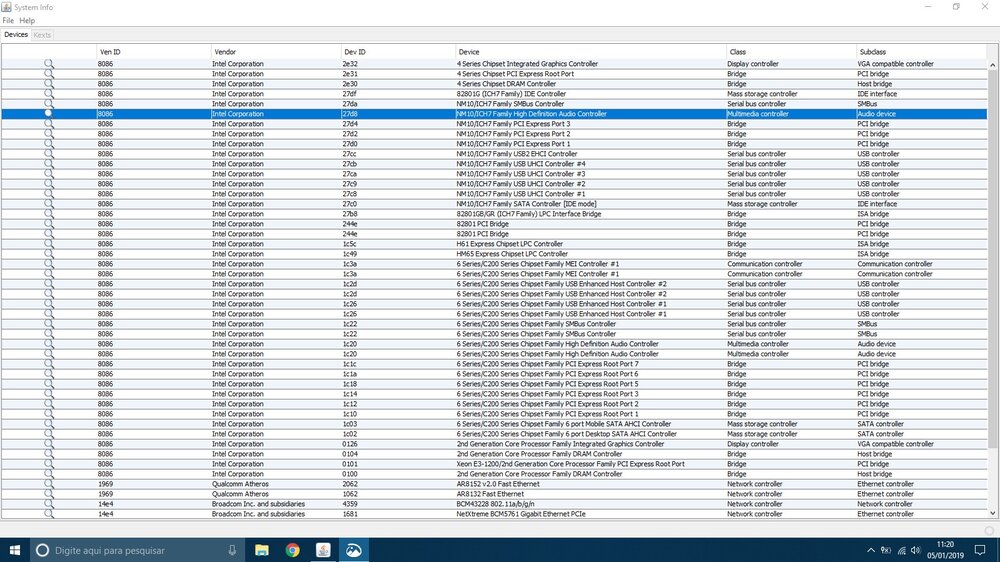Click the volume icon in system tray
The height and width of the screenshot is (562, 1000).
click(917, 550)
